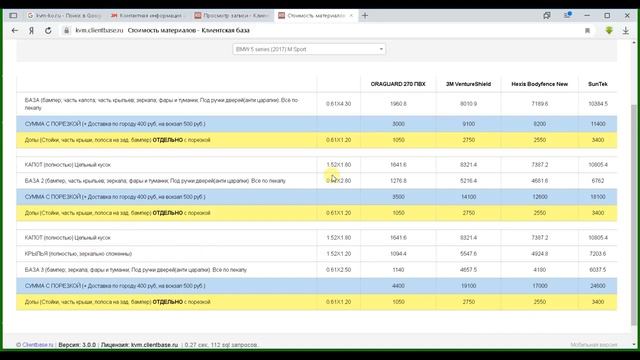Select the ORAGUARD value 1094.4
This screenshot has height=360, width=640.
pos(398,254)
